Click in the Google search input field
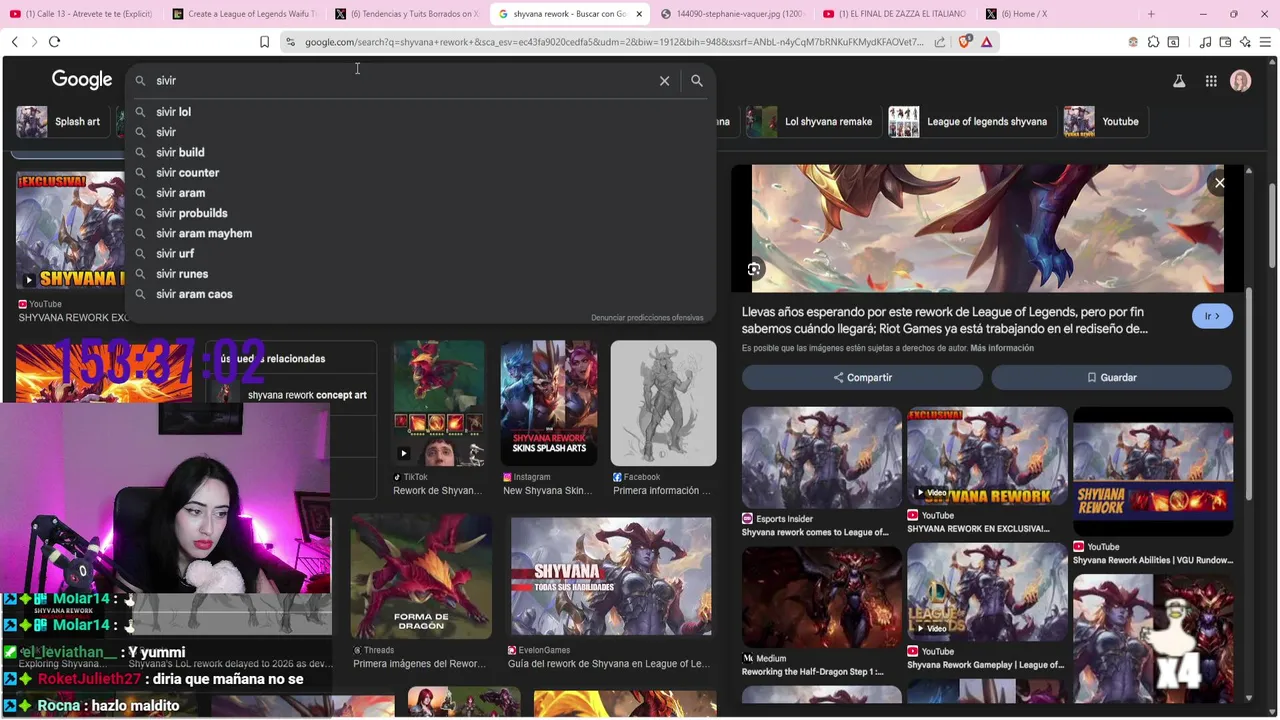This screenshot has width=1280, height=720. point(400,81)
